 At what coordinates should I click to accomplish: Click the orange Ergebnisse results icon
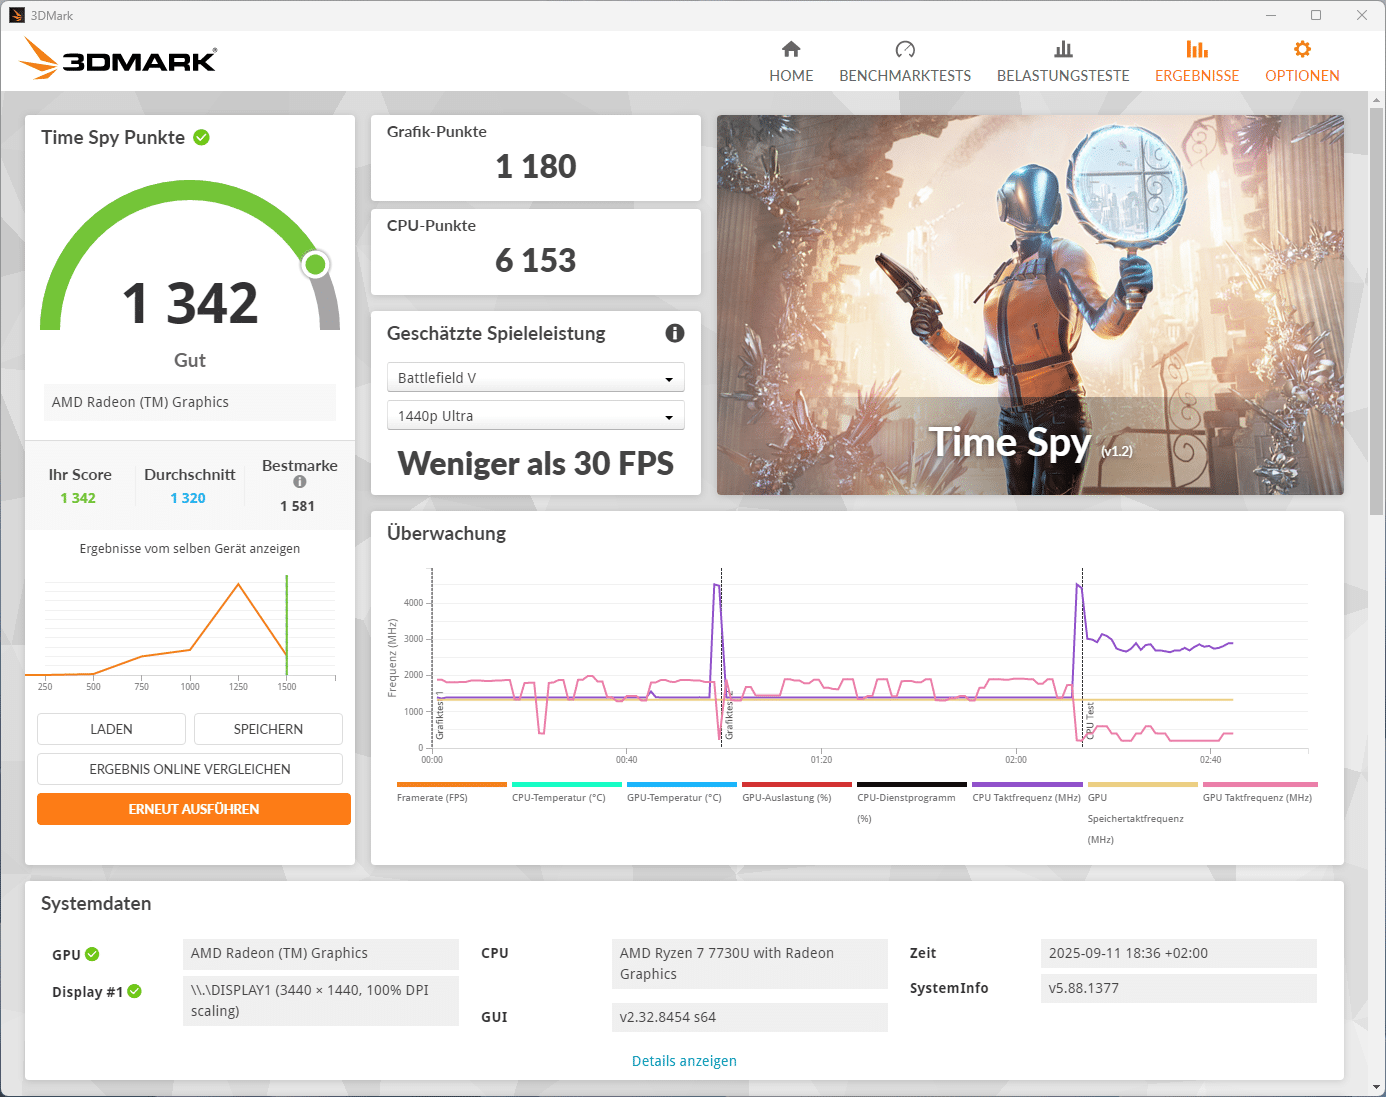click(1197, 49)
